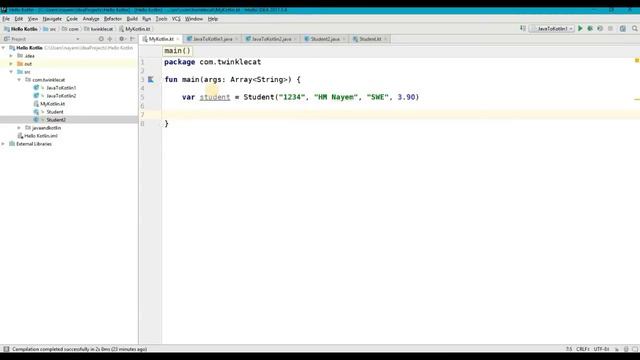This screenshot has height=360, width=640.
Task: Open Project panel settings gear icon
Action: 122,39
